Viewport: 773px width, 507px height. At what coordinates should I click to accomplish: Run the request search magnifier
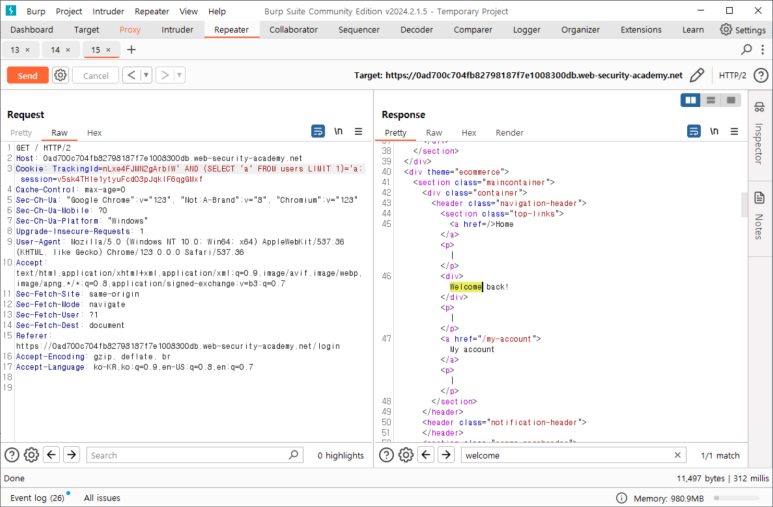click(293, 455)
